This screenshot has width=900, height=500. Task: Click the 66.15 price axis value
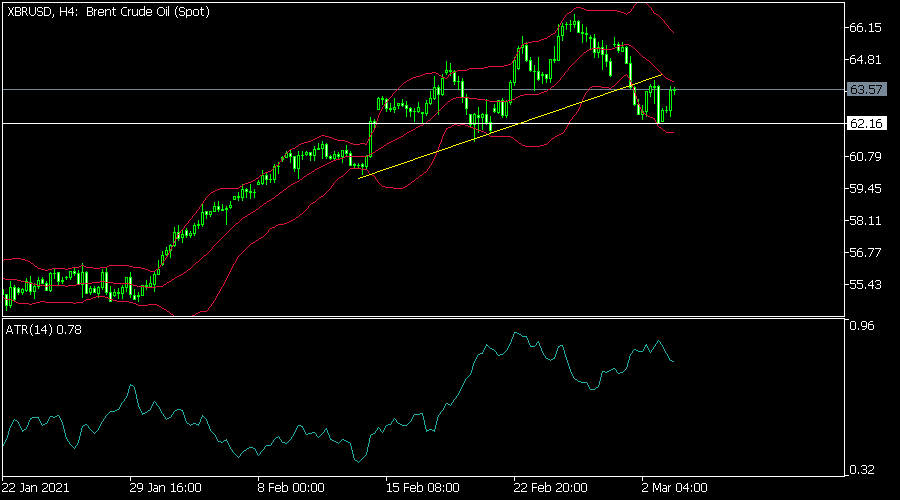point(866,28)
